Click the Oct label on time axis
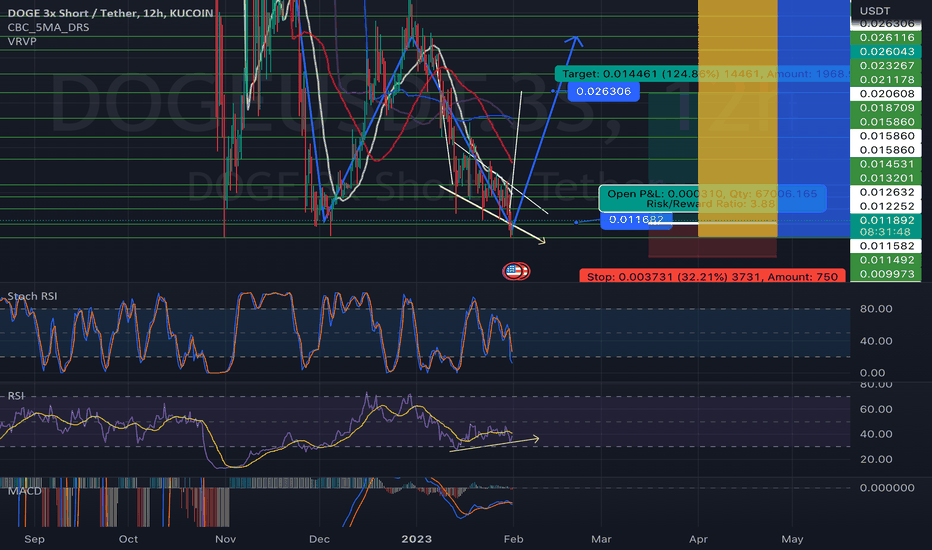932x550 pixels. (128, 539)
